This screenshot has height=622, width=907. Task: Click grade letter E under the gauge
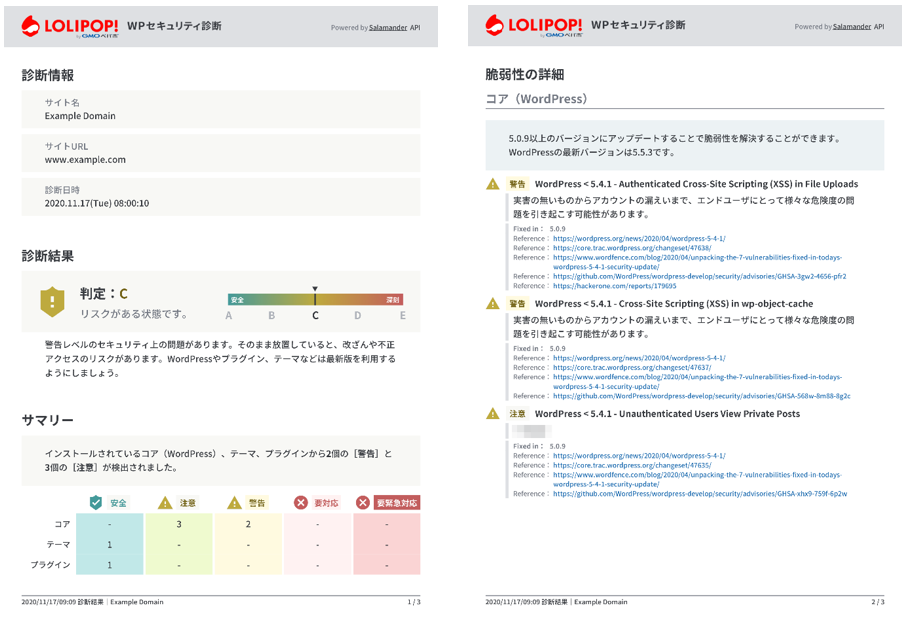coord(403,316)
